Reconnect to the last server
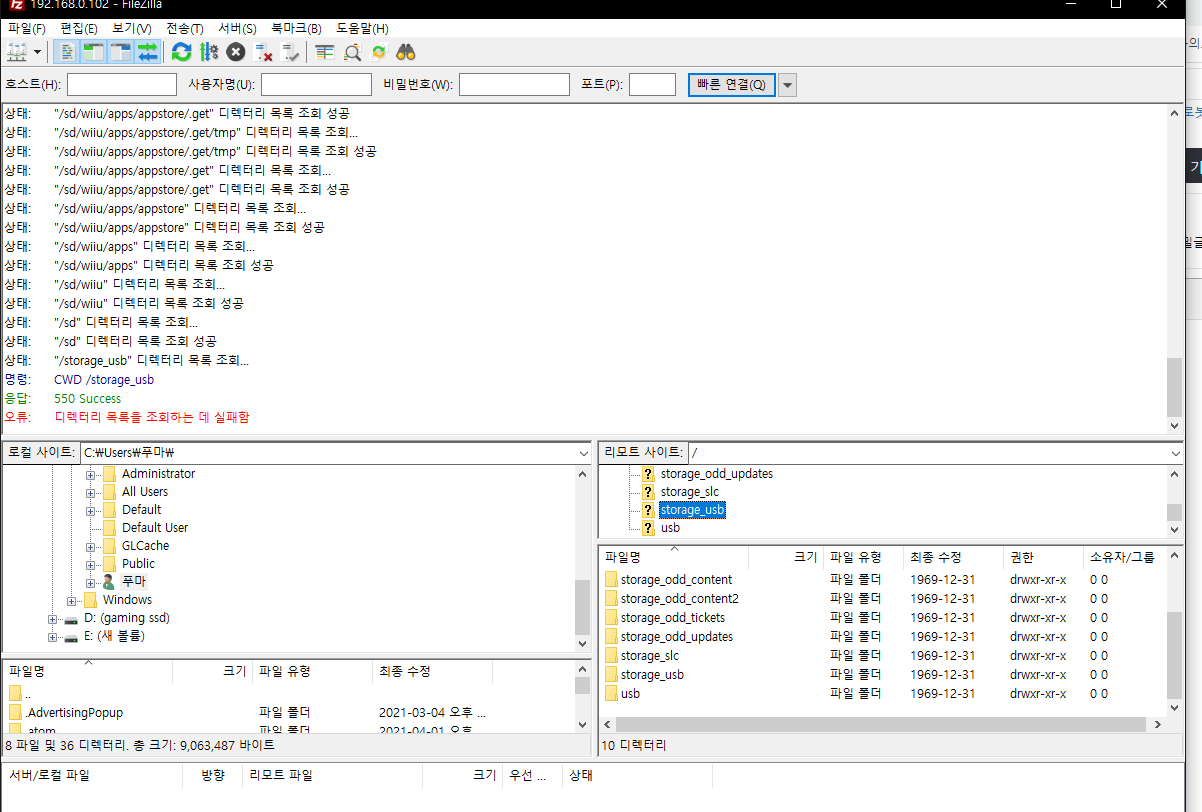Screen dimensions: 1202x812 tap(291, 52)
